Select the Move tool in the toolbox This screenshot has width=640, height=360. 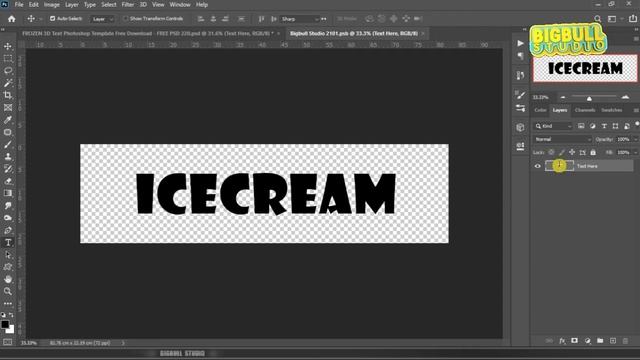(8, 46)
